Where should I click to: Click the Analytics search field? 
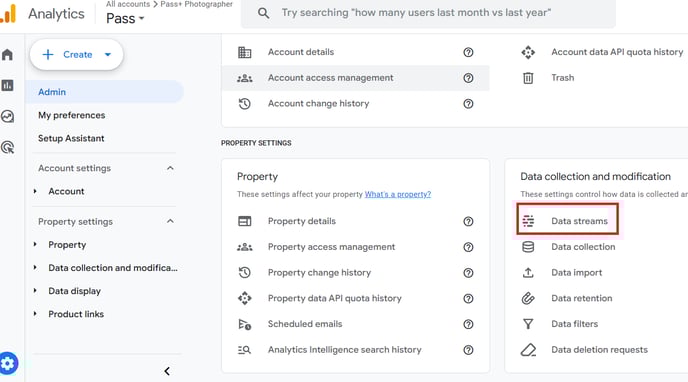pos(428,13)
